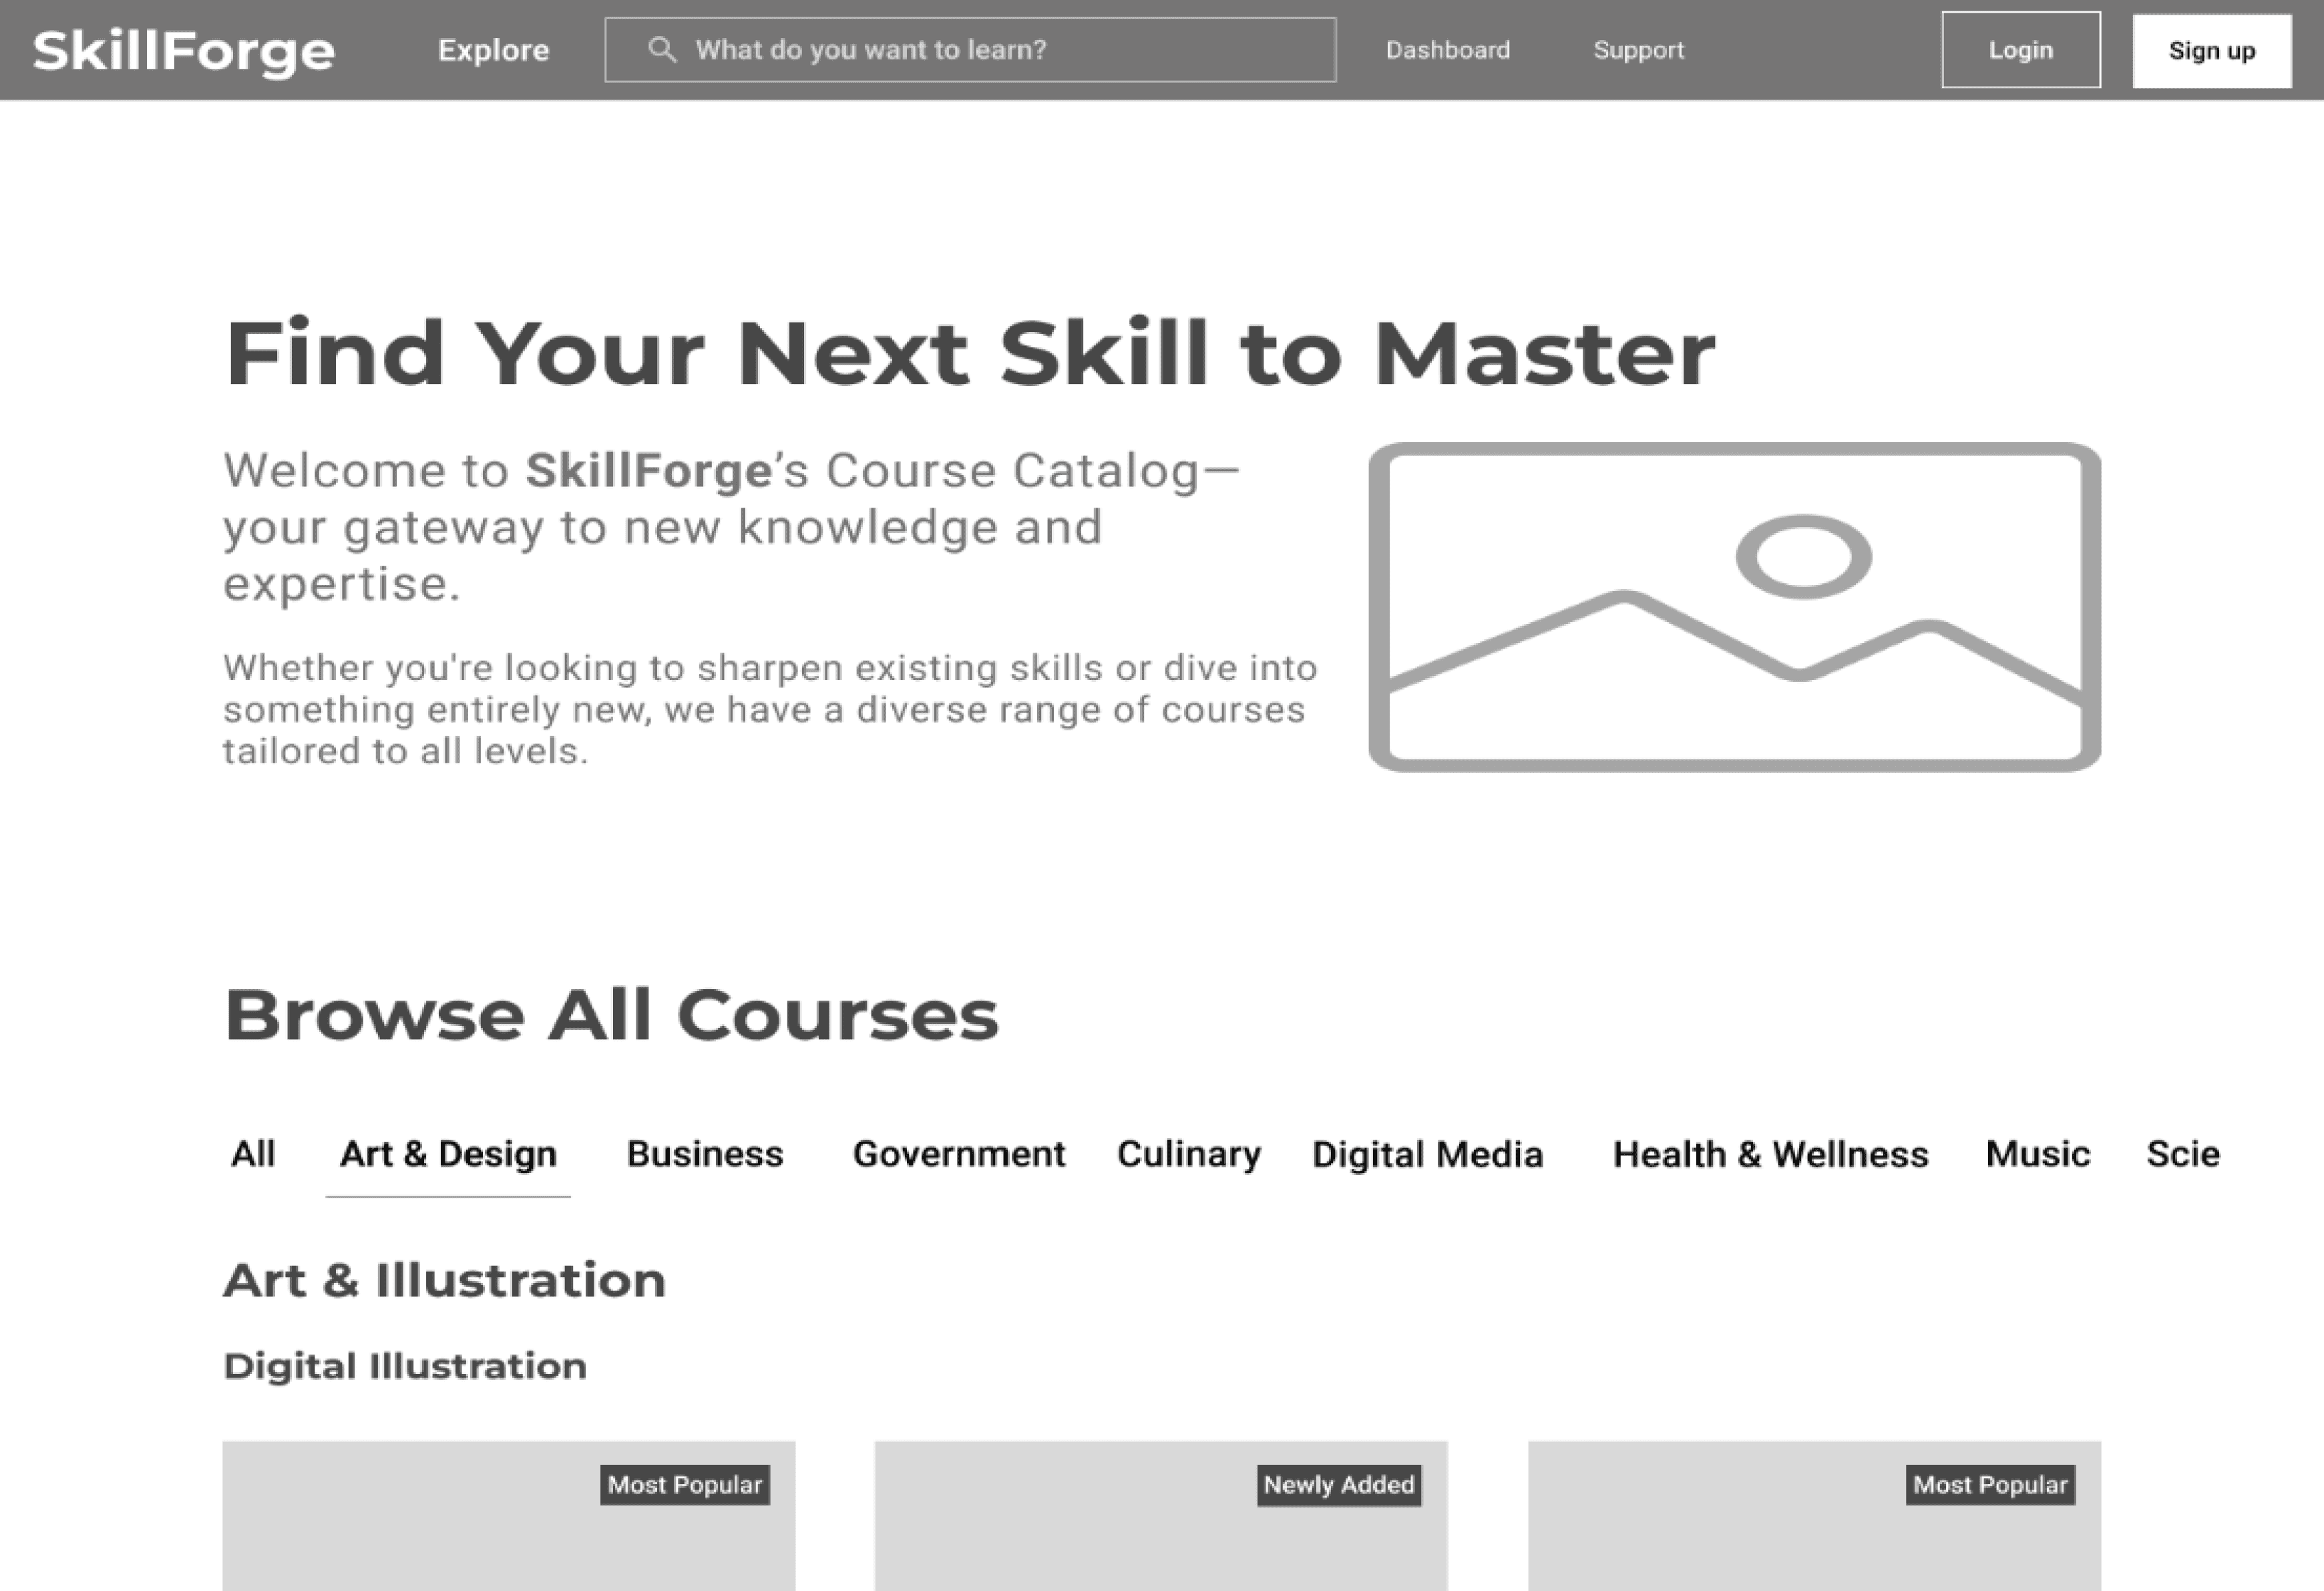Select the Music category tab
The width and height of the screenshot is (2324, 1591).
point(2037,1154)
